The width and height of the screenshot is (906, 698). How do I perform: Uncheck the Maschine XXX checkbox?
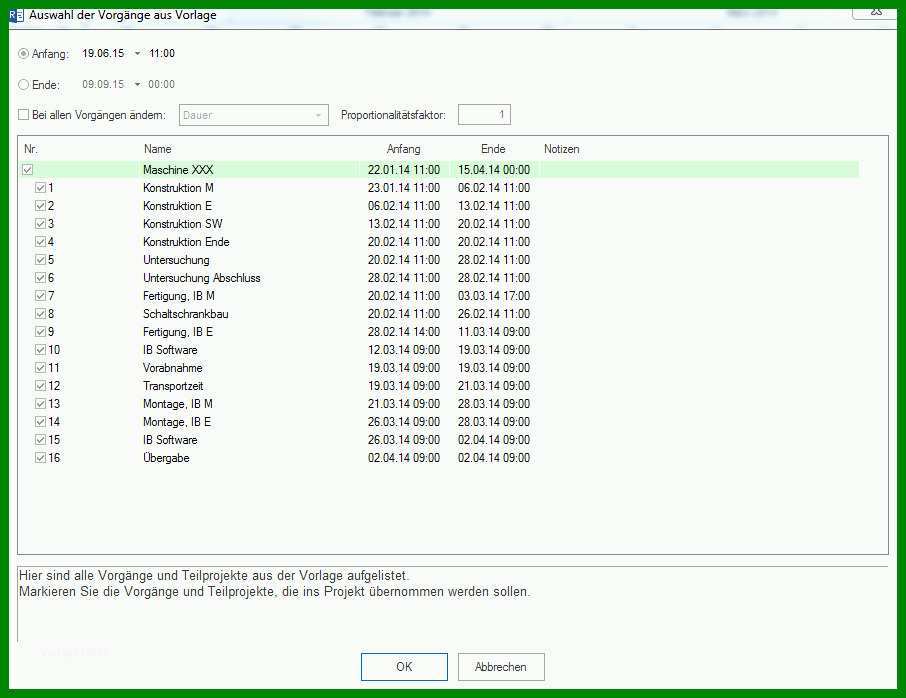(x=28, y=170)
